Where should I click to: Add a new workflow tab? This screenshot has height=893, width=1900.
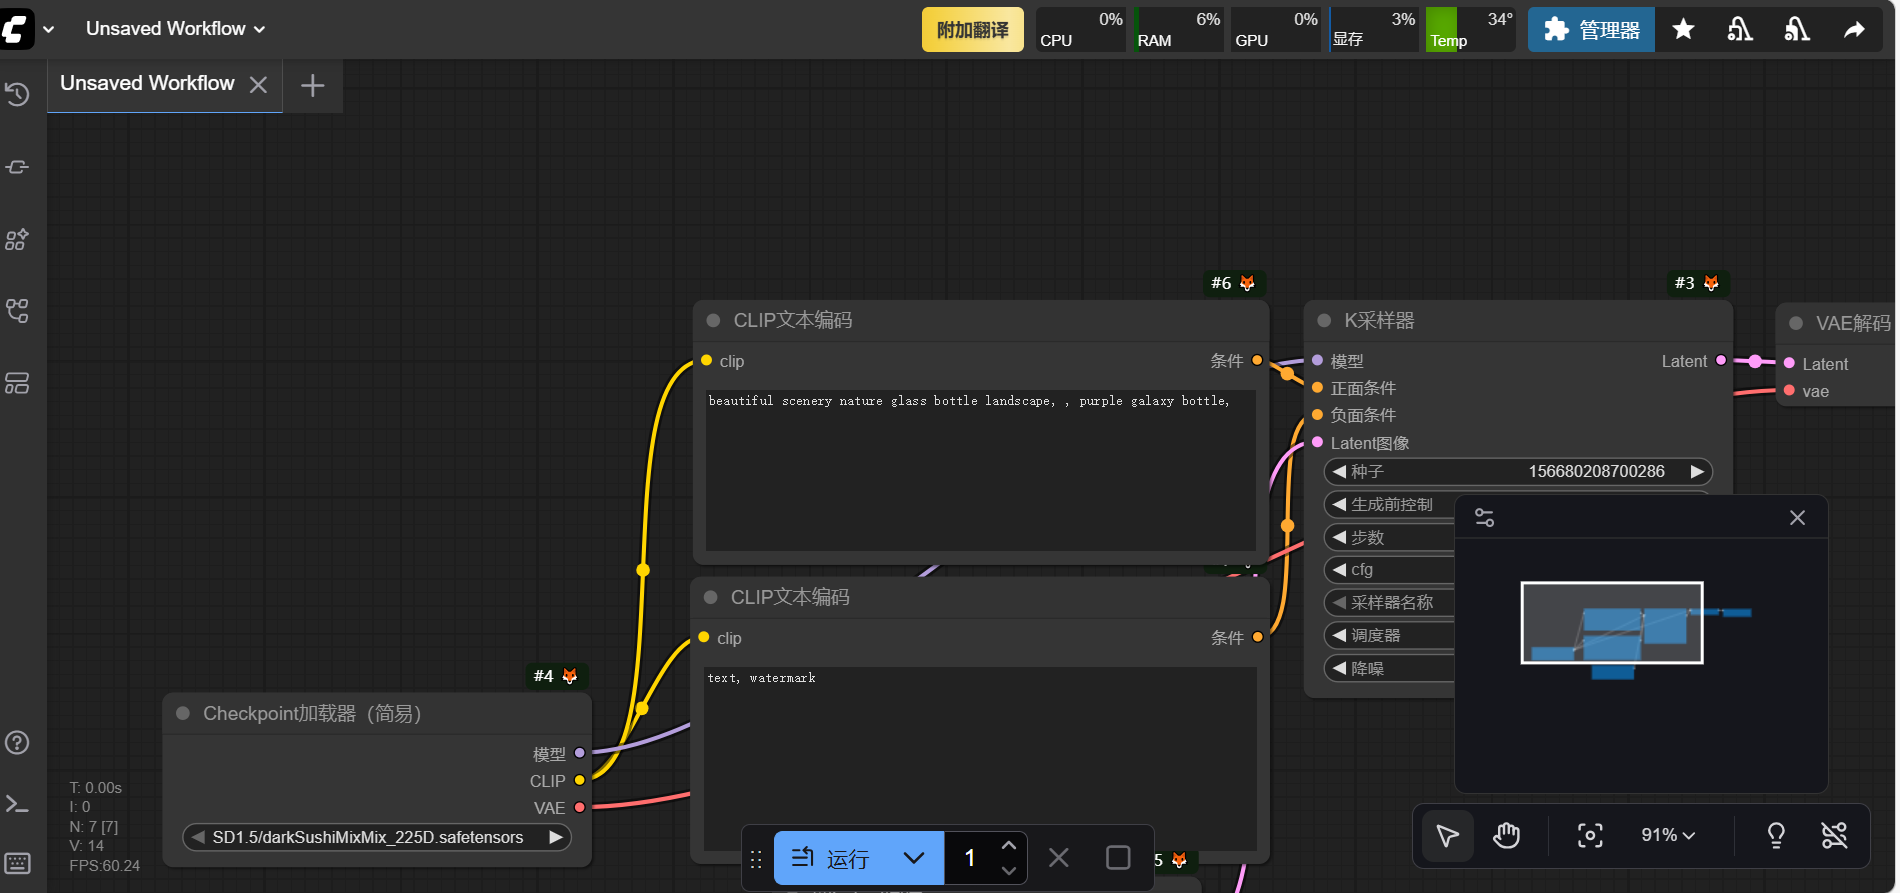[312, 86]
